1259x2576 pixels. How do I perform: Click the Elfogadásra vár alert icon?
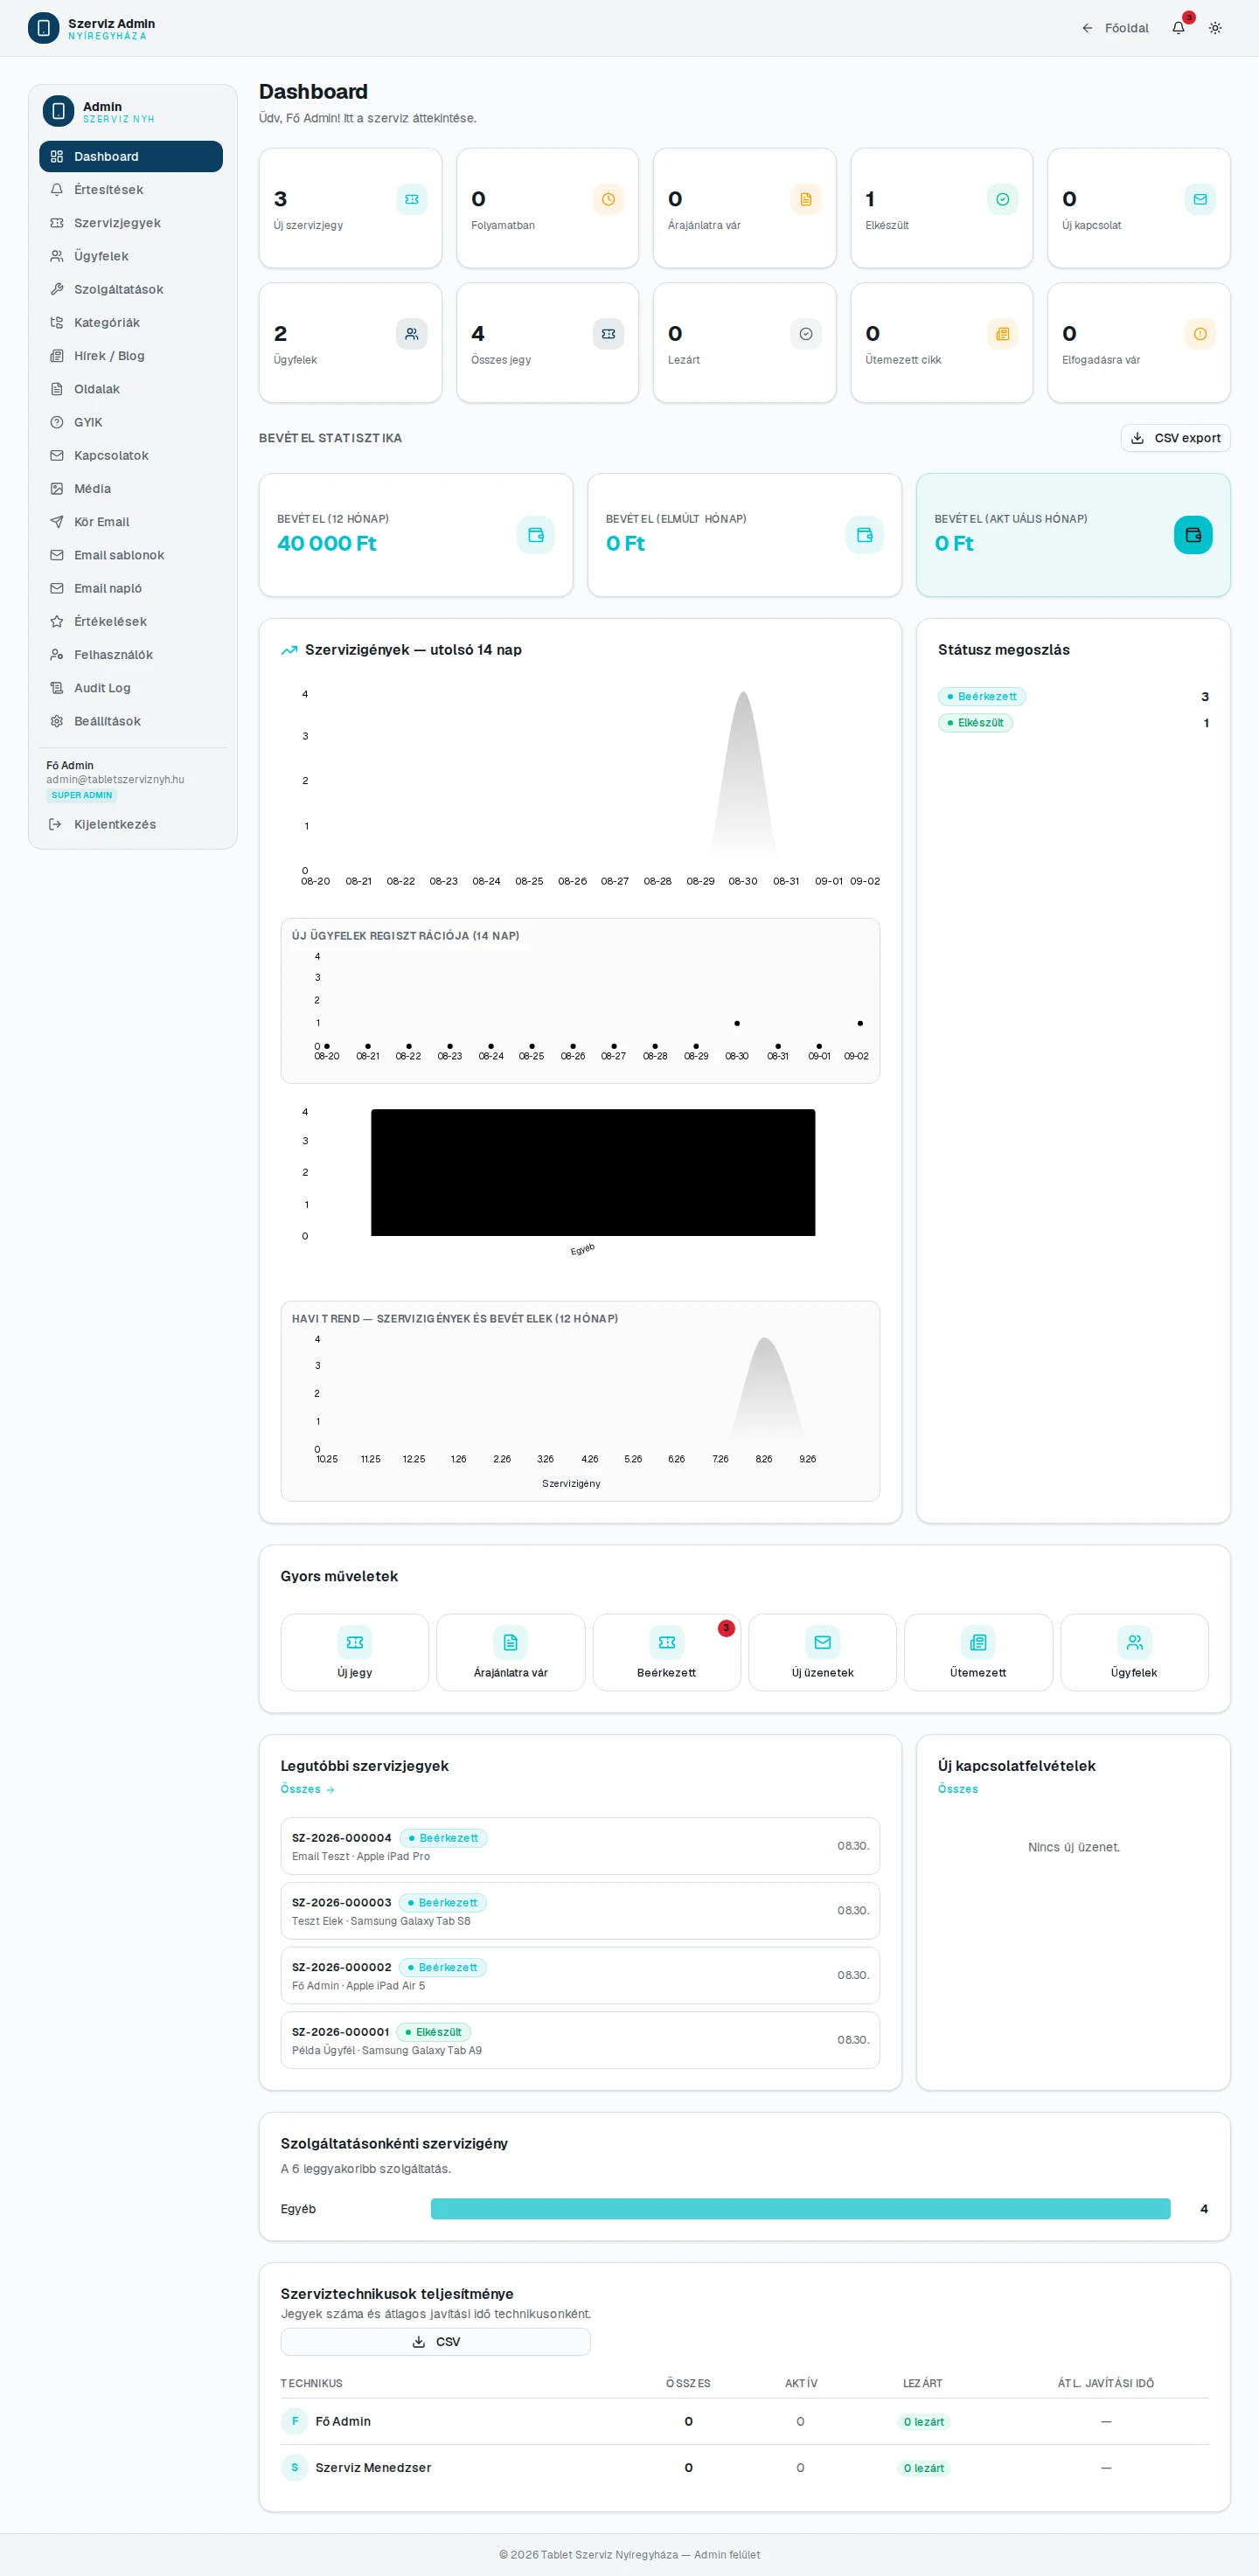[x=1200, y=334]
